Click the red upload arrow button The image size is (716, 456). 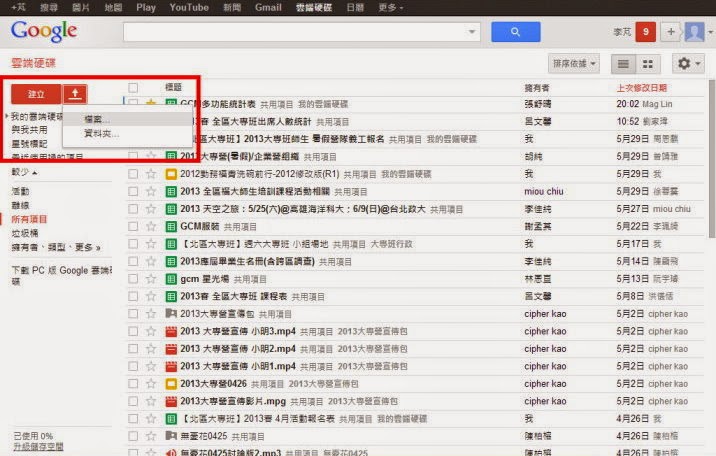tap(75, 94)
